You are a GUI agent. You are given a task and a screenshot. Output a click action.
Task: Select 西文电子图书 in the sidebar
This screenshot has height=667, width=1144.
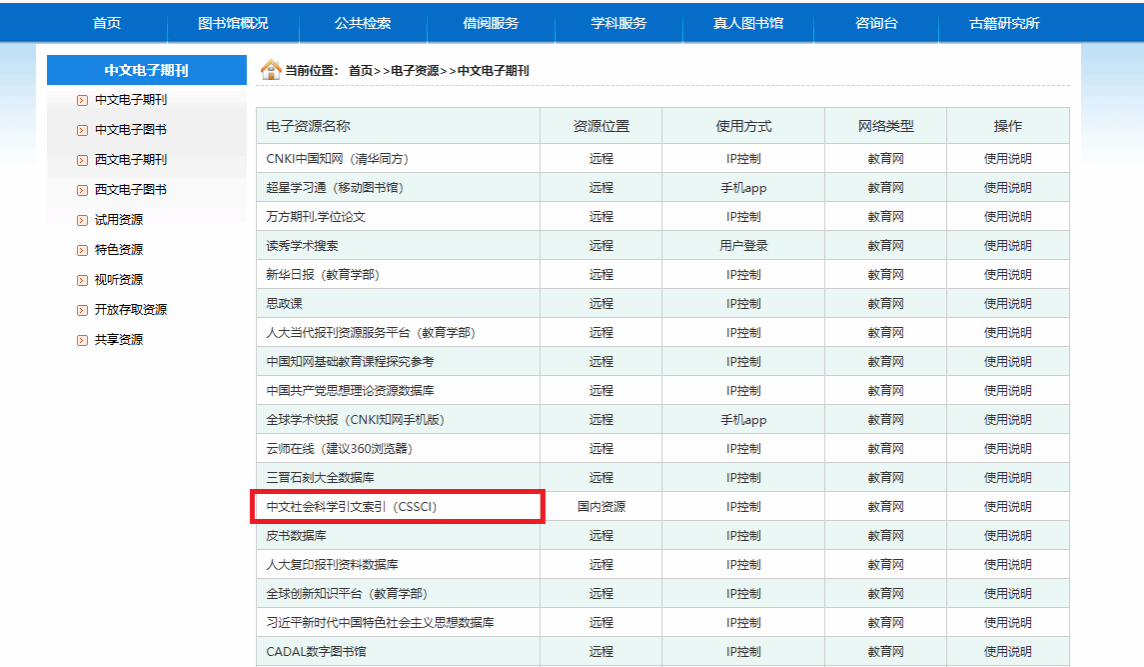[x=131, y=190]
